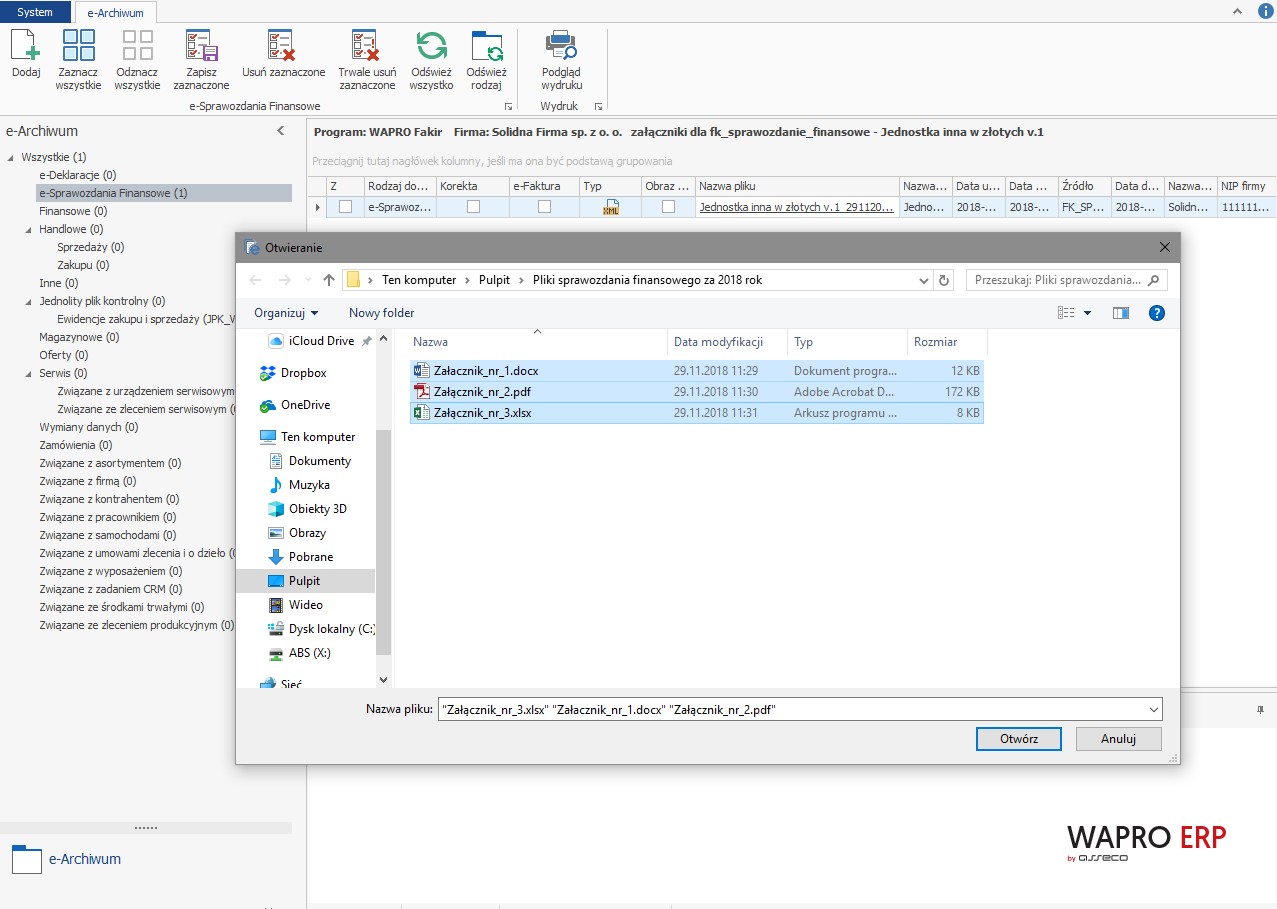Click the search magnifier in dialog
This screenshot has width=1277, height=909.
(x=1154, y=280)
